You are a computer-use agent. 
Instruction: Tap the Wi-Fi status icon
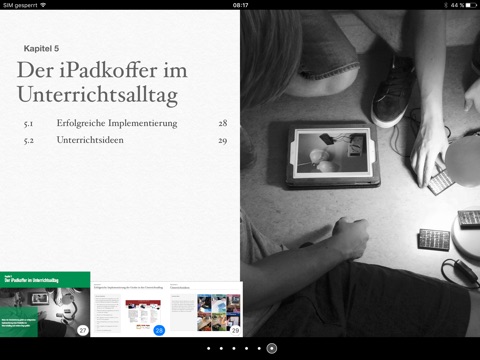(43, 5)
